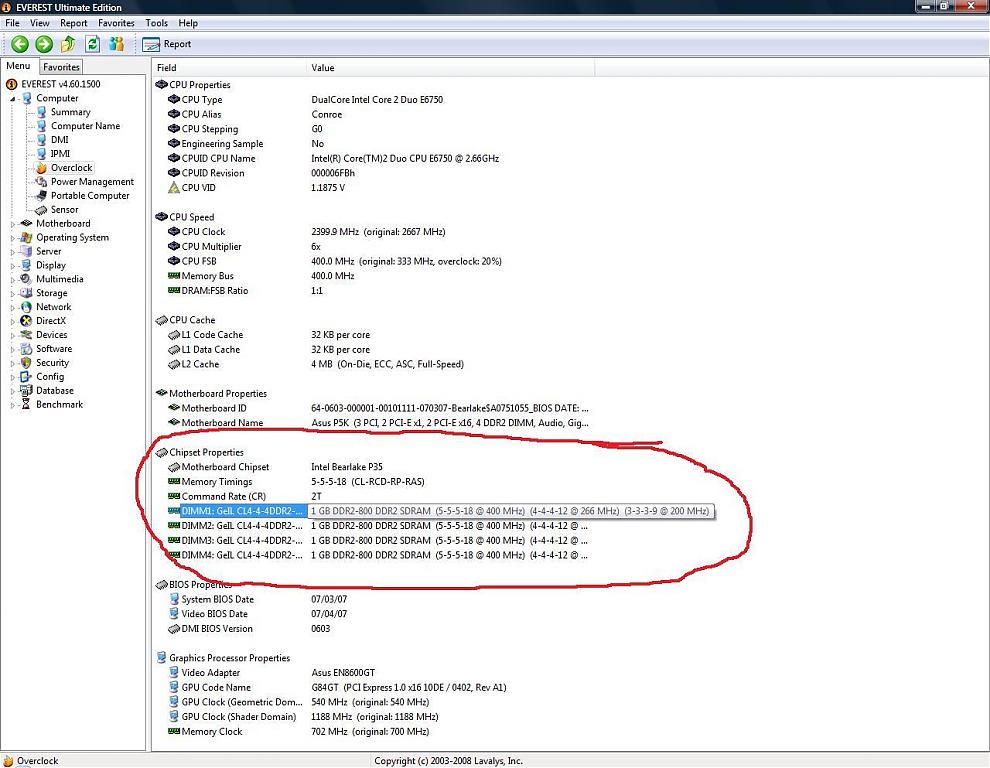
Task: Click the green Back arrow toolbar icon
Action: tap(20, 44)
